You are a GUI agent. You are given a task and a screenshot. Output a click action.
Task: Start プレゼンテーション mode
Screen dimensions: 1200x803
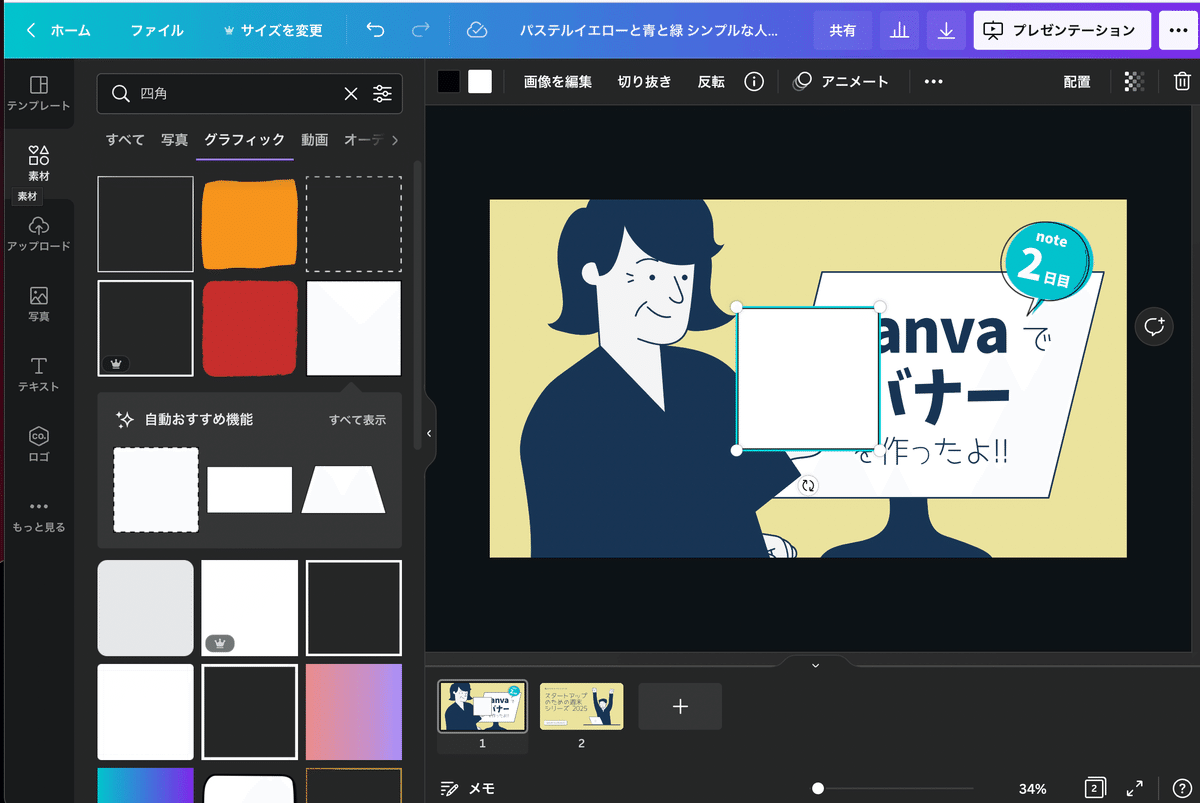[1062, 30]
